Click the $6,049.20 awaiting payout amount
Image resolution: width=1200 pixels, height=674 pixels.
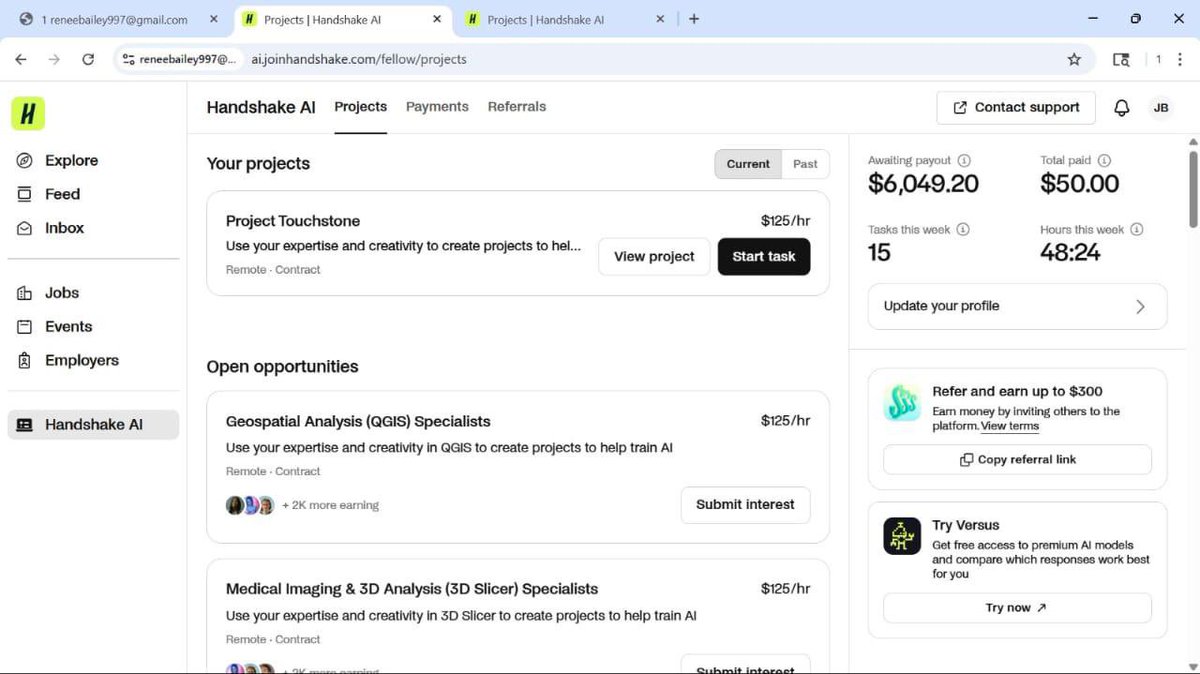click(923, 184)
